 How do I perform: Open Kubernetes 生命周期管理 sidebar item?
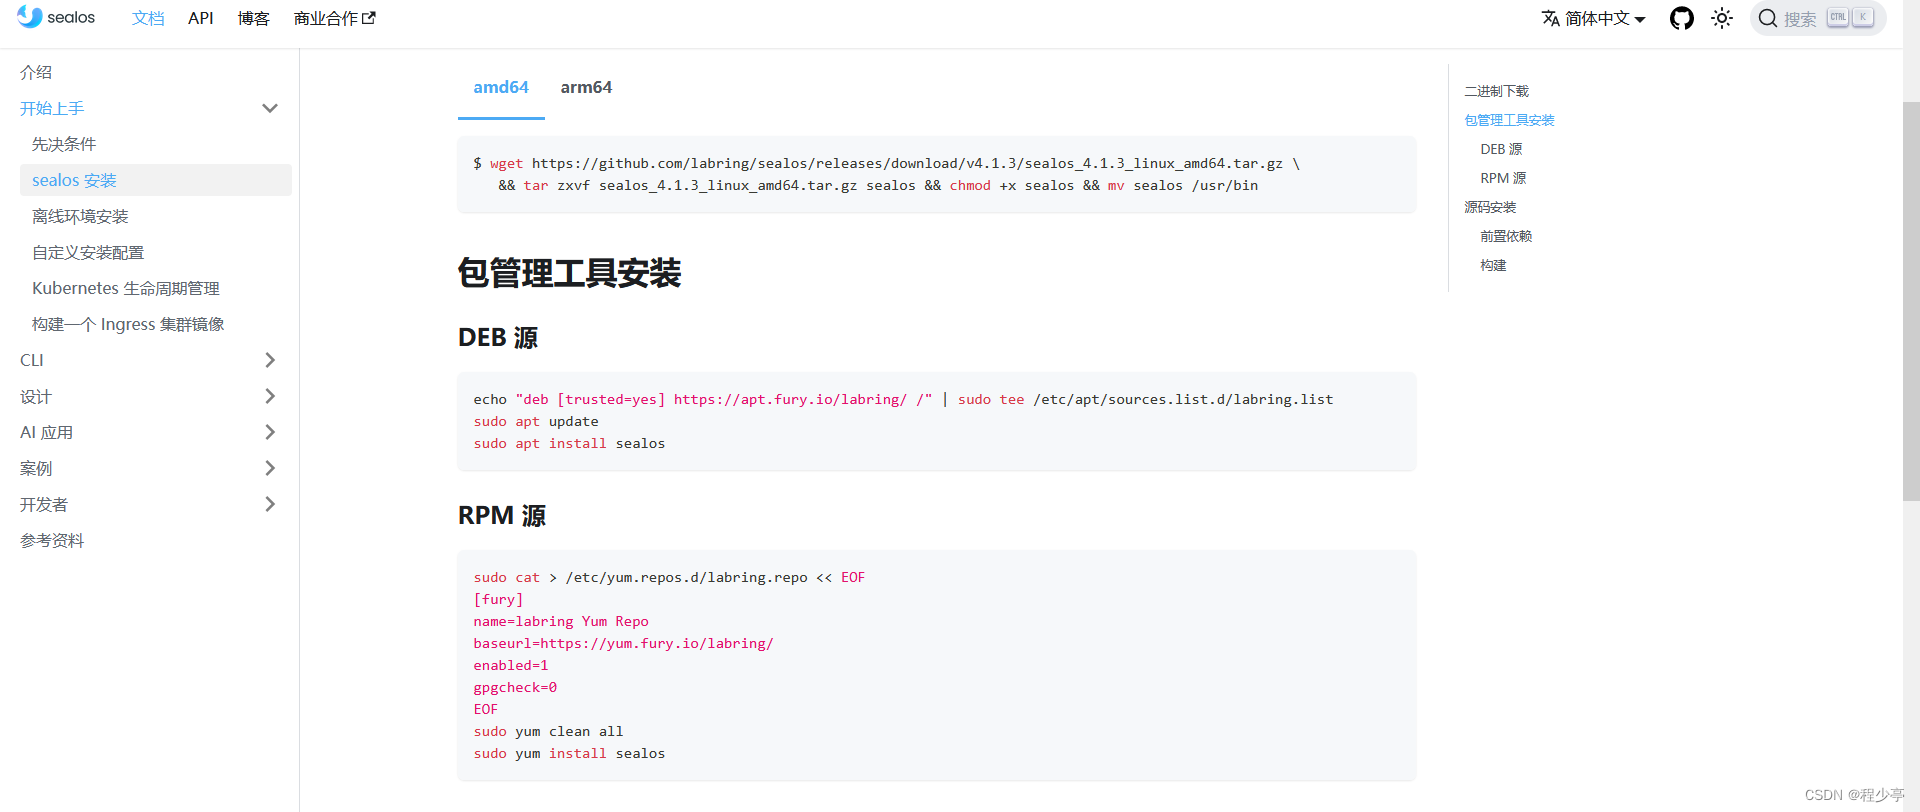(x=126, y=288)
